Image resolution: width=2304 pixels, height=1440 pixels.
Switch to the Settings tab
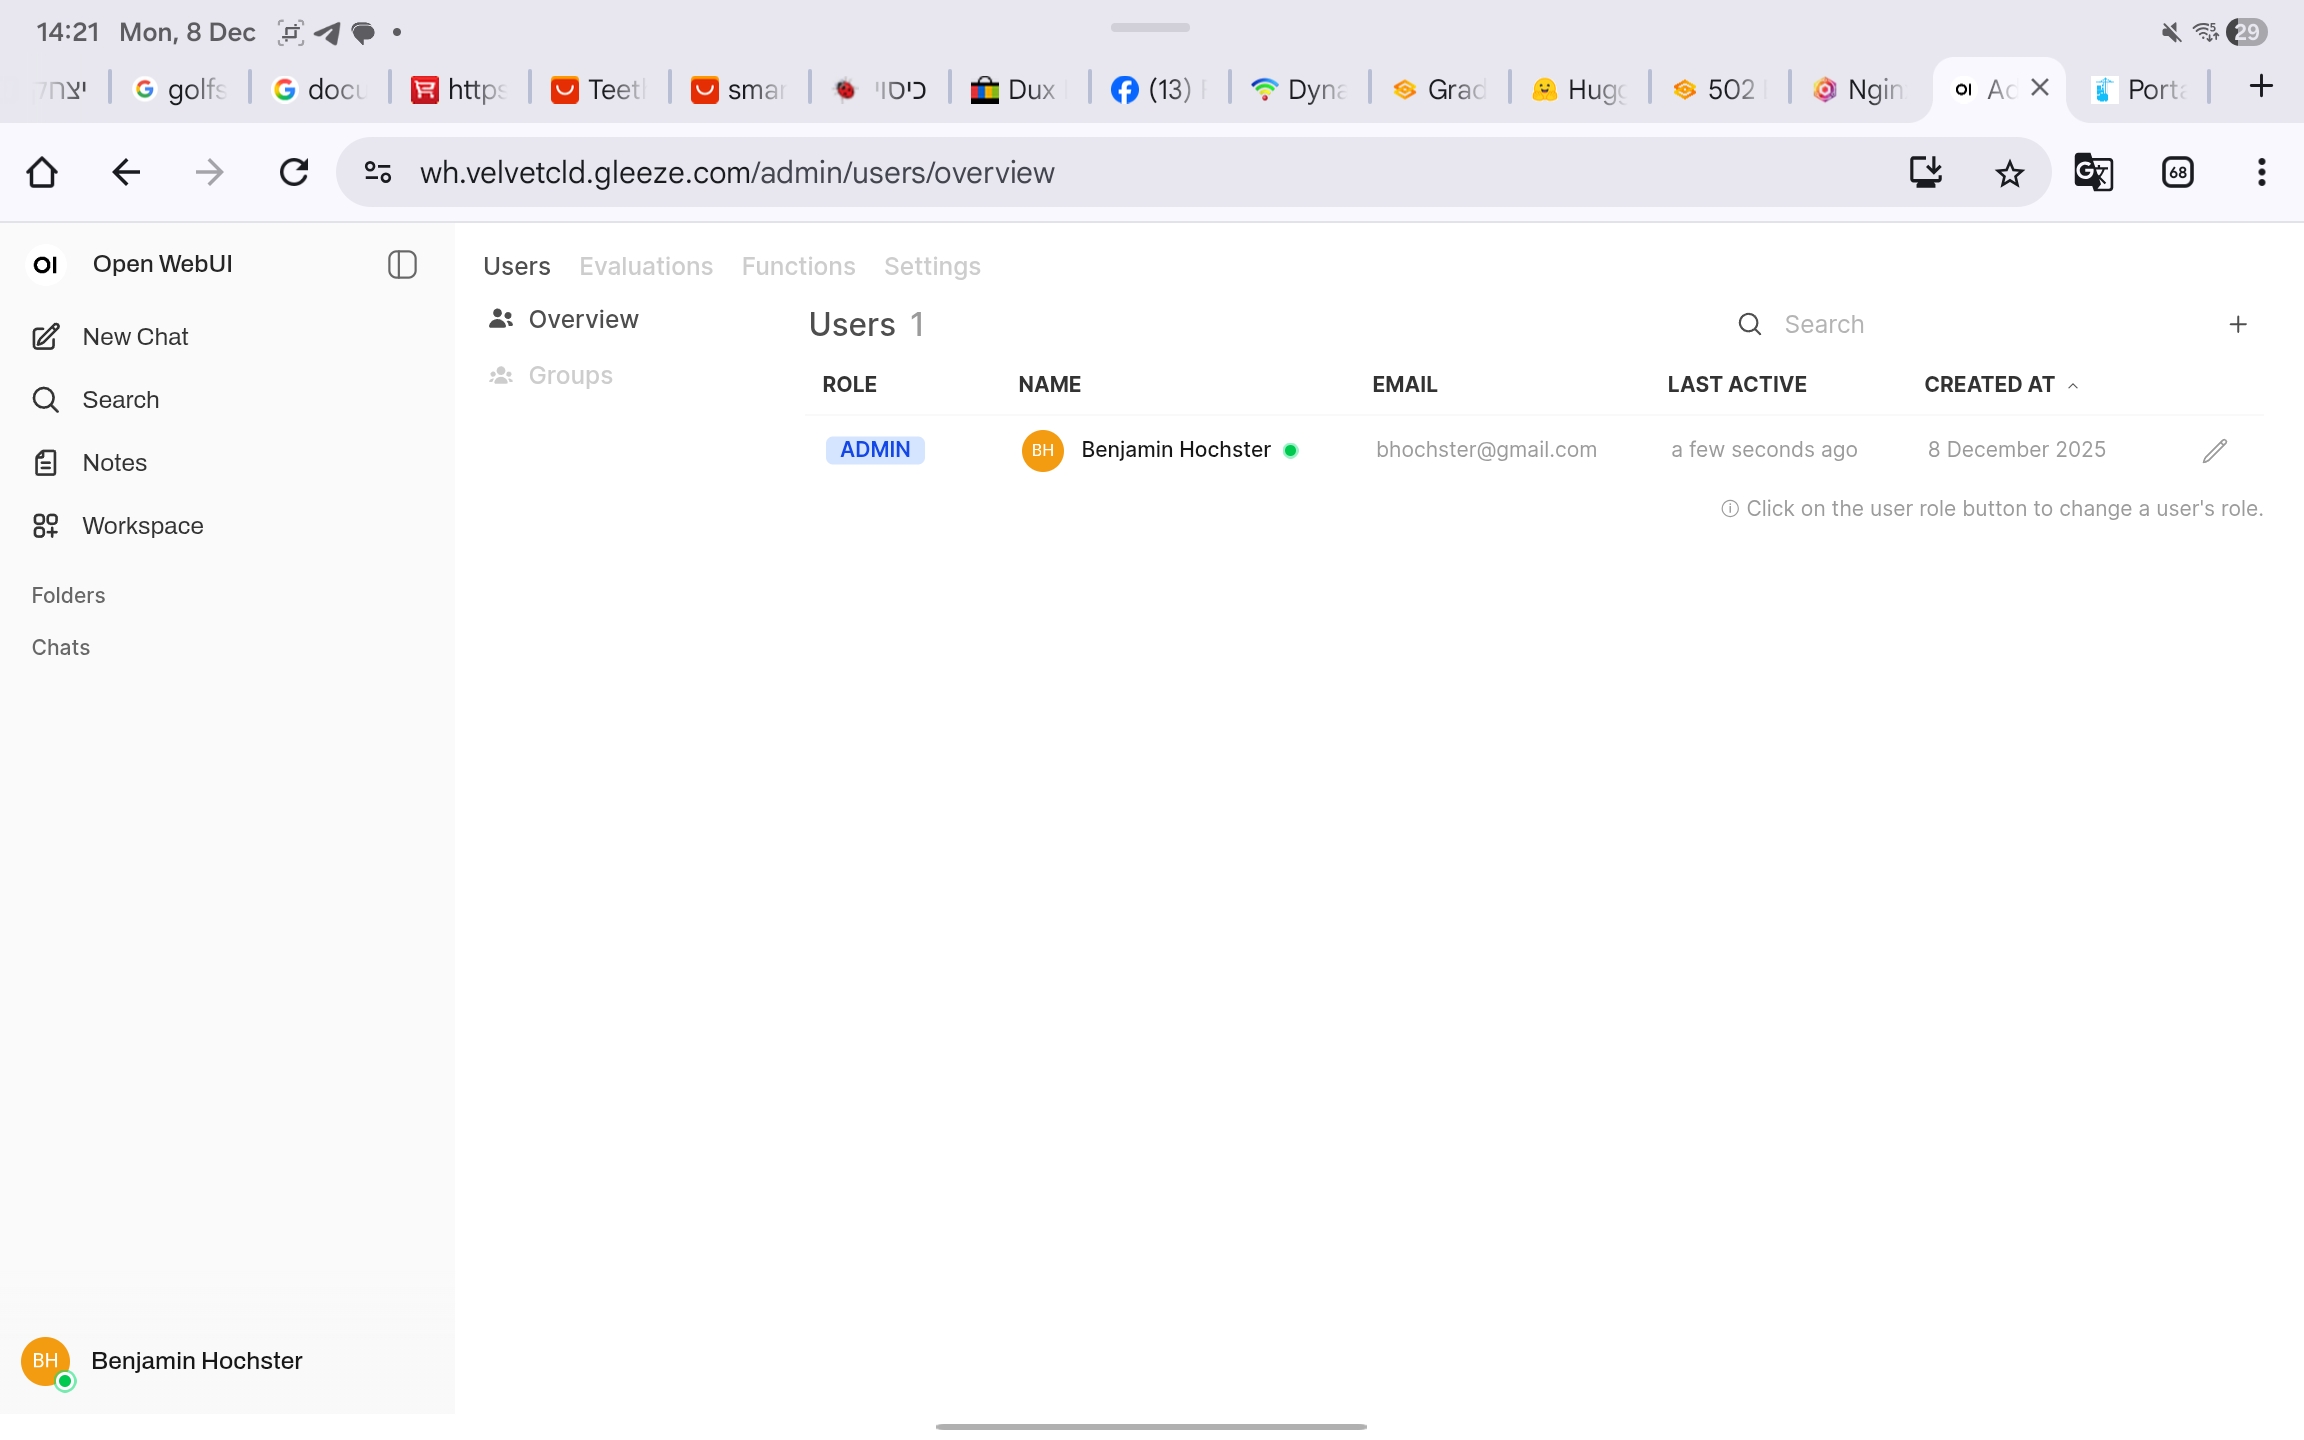[x=932, y=266]
